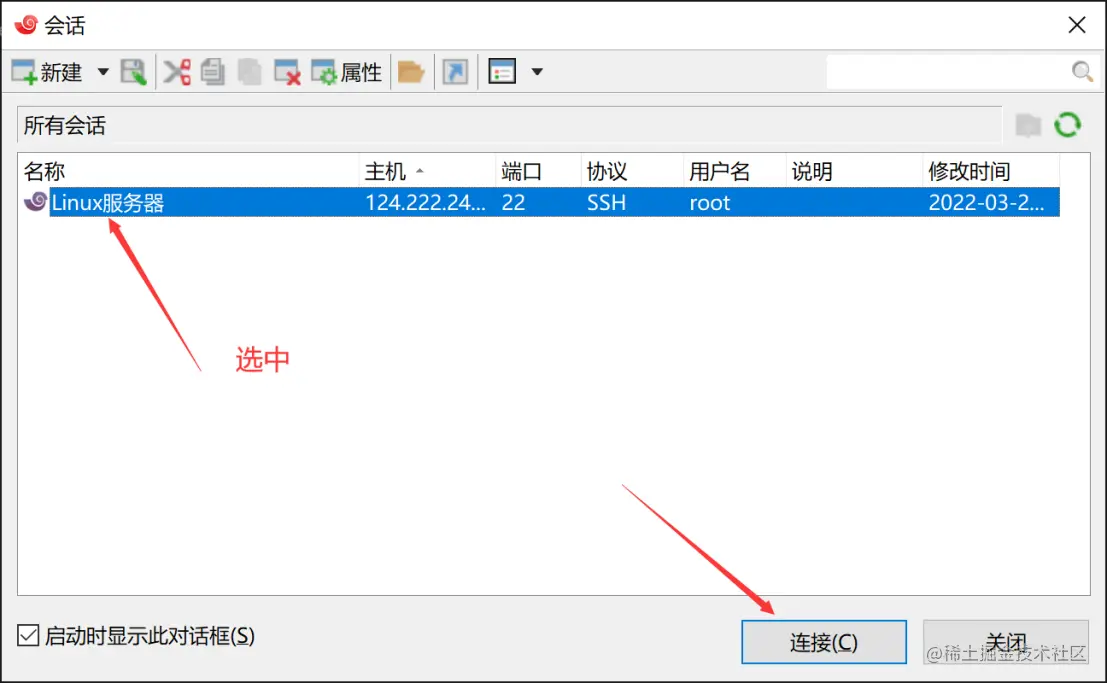Click host cell 124.222.24...

425,203
